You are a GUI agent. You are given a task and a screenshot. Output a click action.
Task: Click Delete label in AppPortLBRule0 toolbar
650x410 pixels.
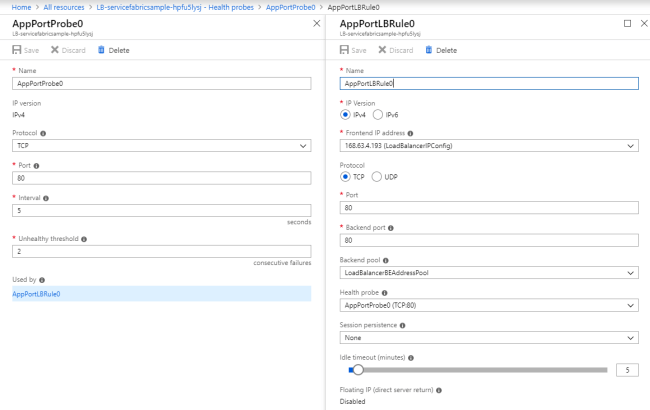446,50
